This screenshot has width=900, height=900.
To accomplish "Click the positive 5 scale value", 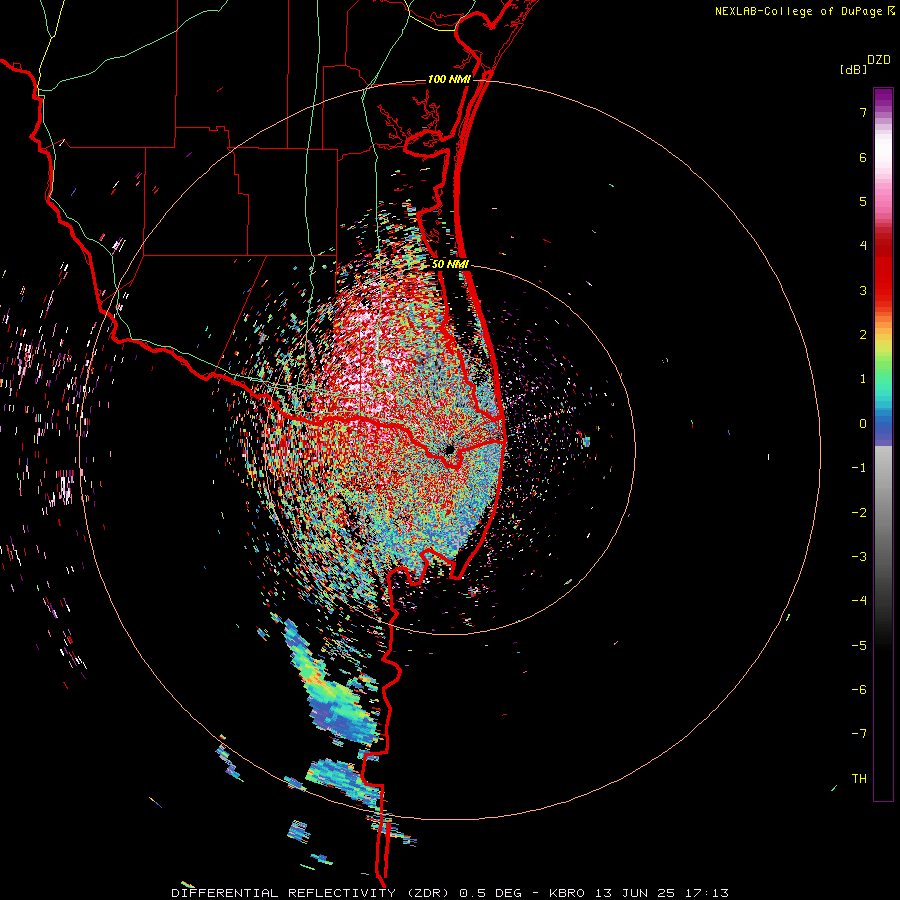I will [863, 201].
